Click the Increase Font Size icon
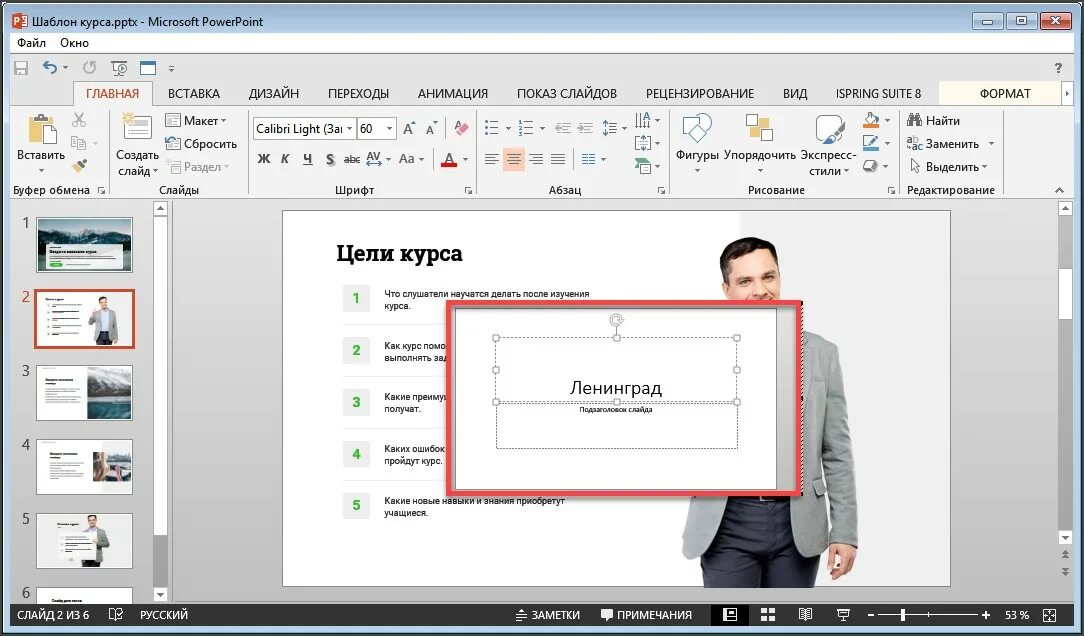1084x636 pixels. coord(409,129)
